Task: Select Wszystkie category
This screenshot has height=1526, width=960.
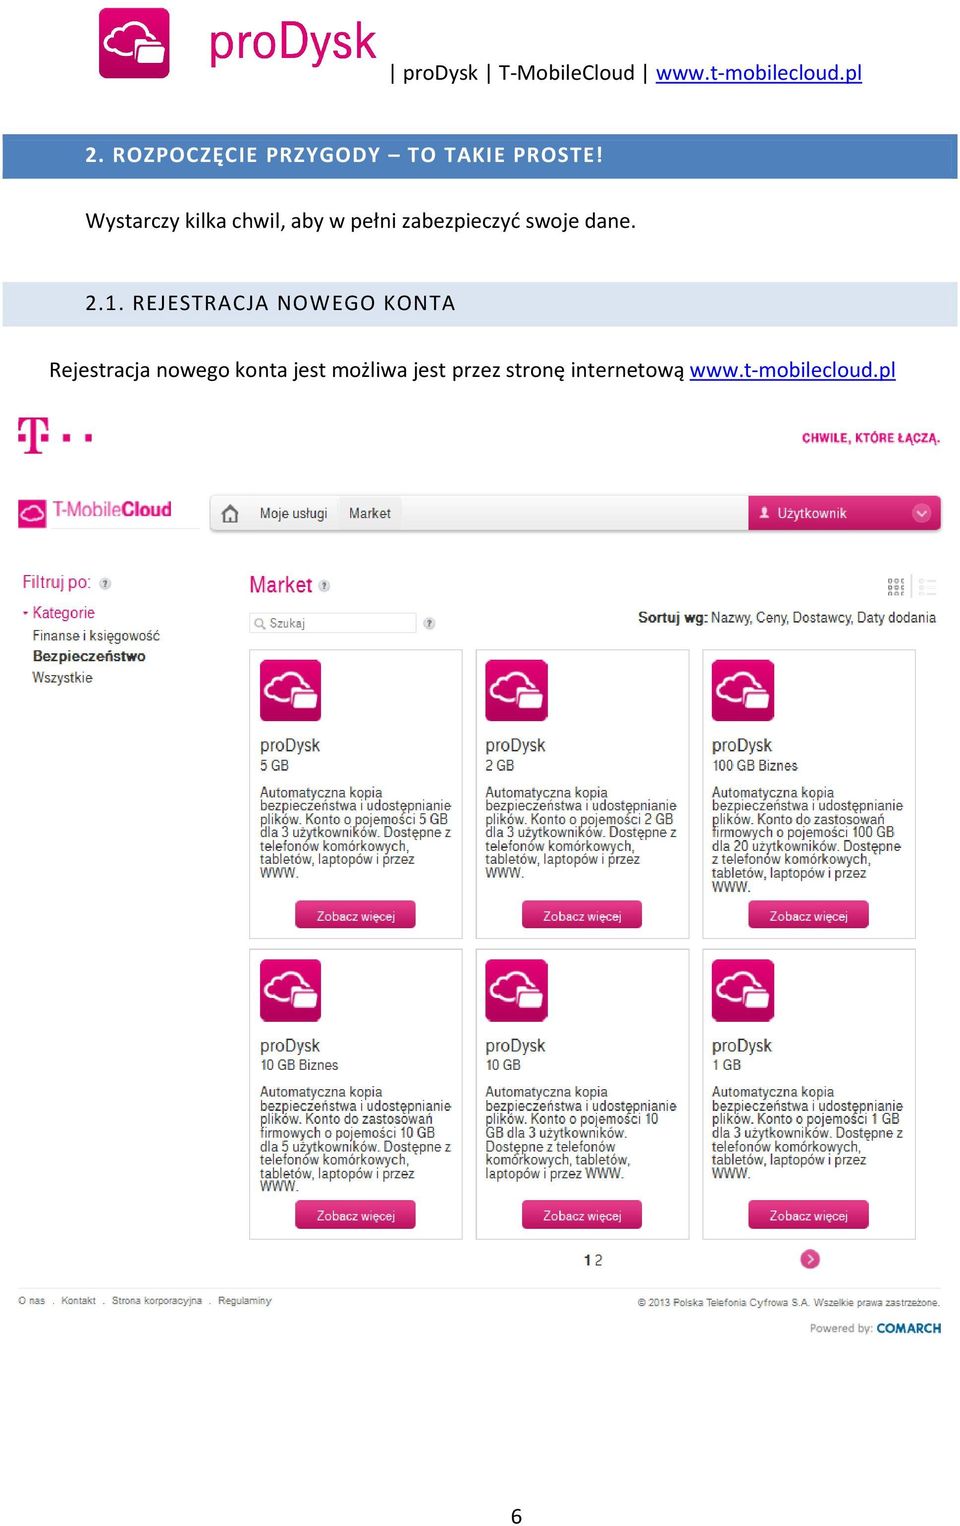Action: 62,678
